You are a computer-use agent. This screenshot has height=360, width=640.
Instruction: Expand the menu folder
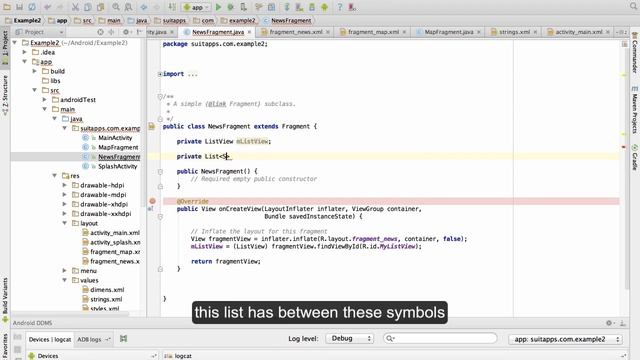(64, 270)
